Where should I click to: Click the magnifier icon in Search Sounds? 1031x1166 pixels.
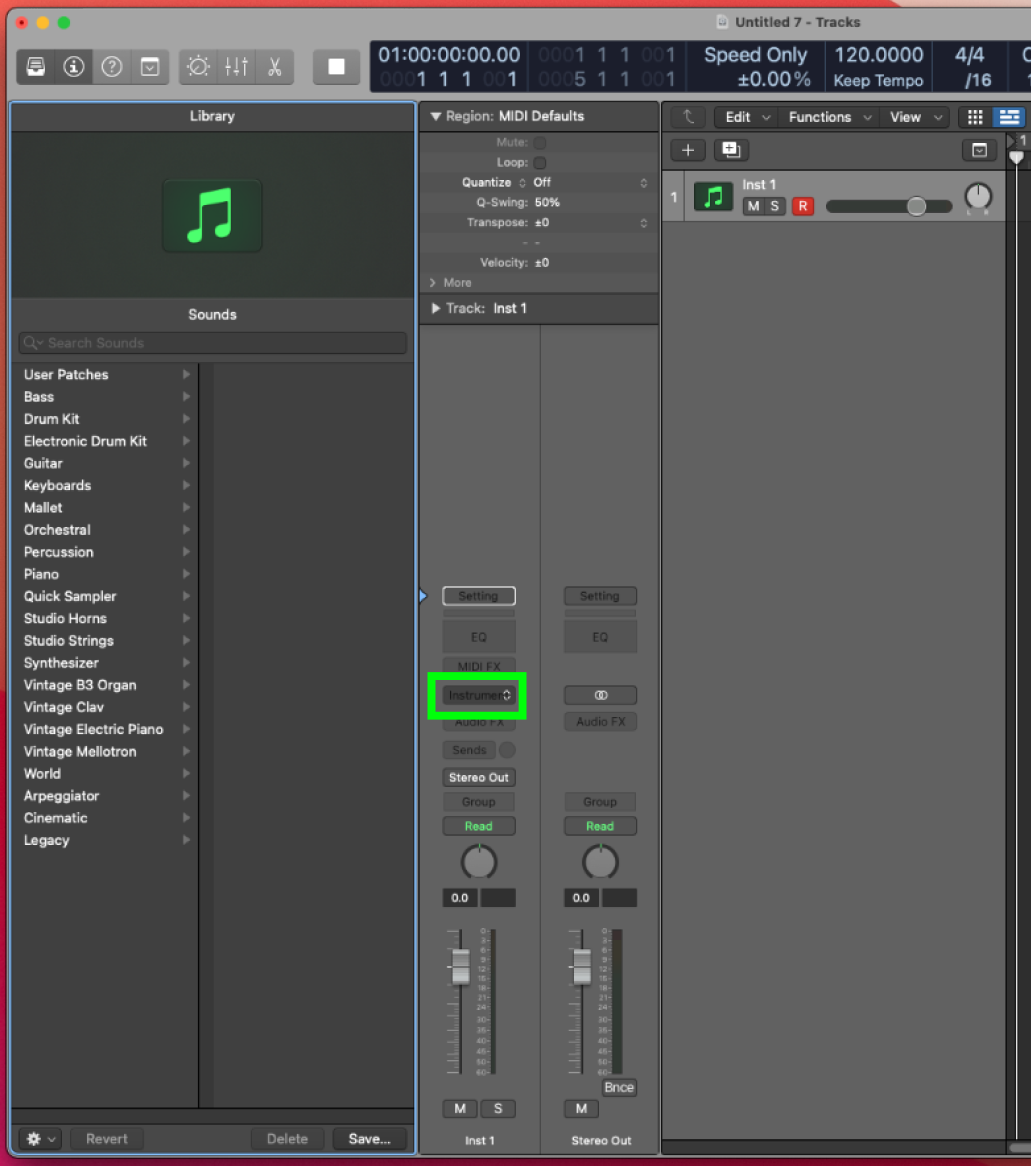click(32, 343)
